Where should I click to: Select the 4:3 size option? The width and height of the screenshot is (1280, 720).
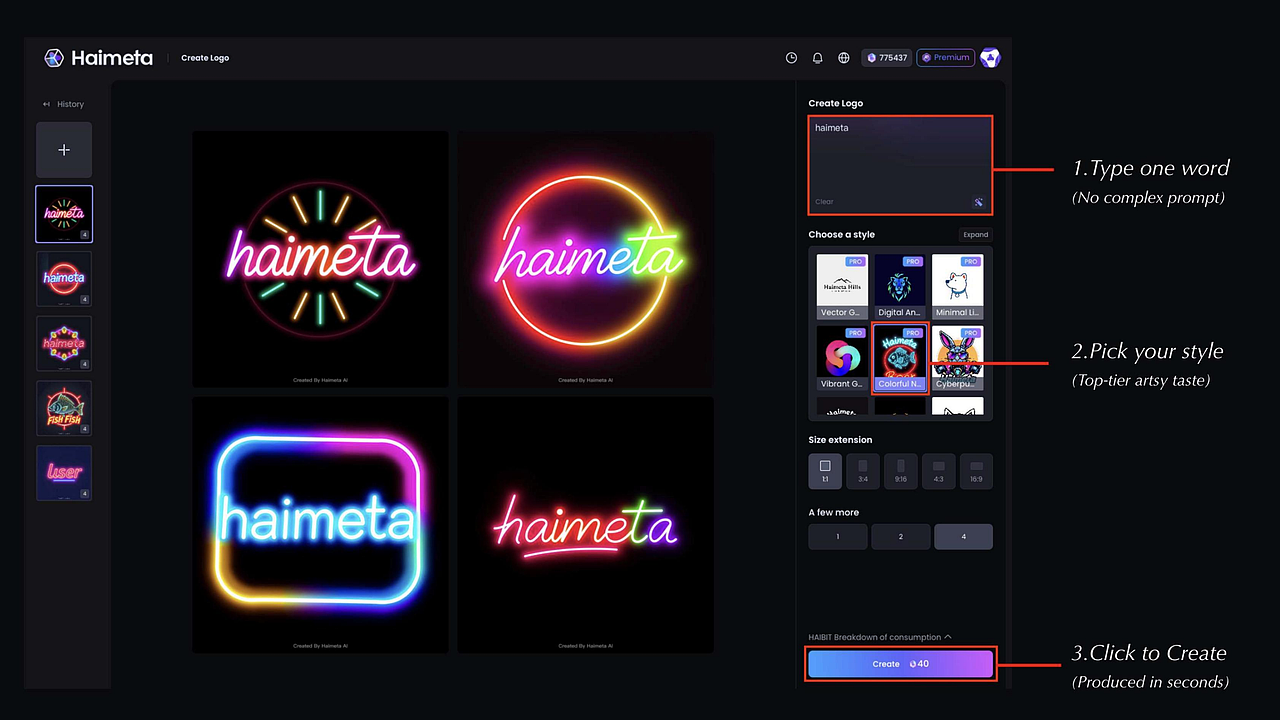(x=938, y=471)
